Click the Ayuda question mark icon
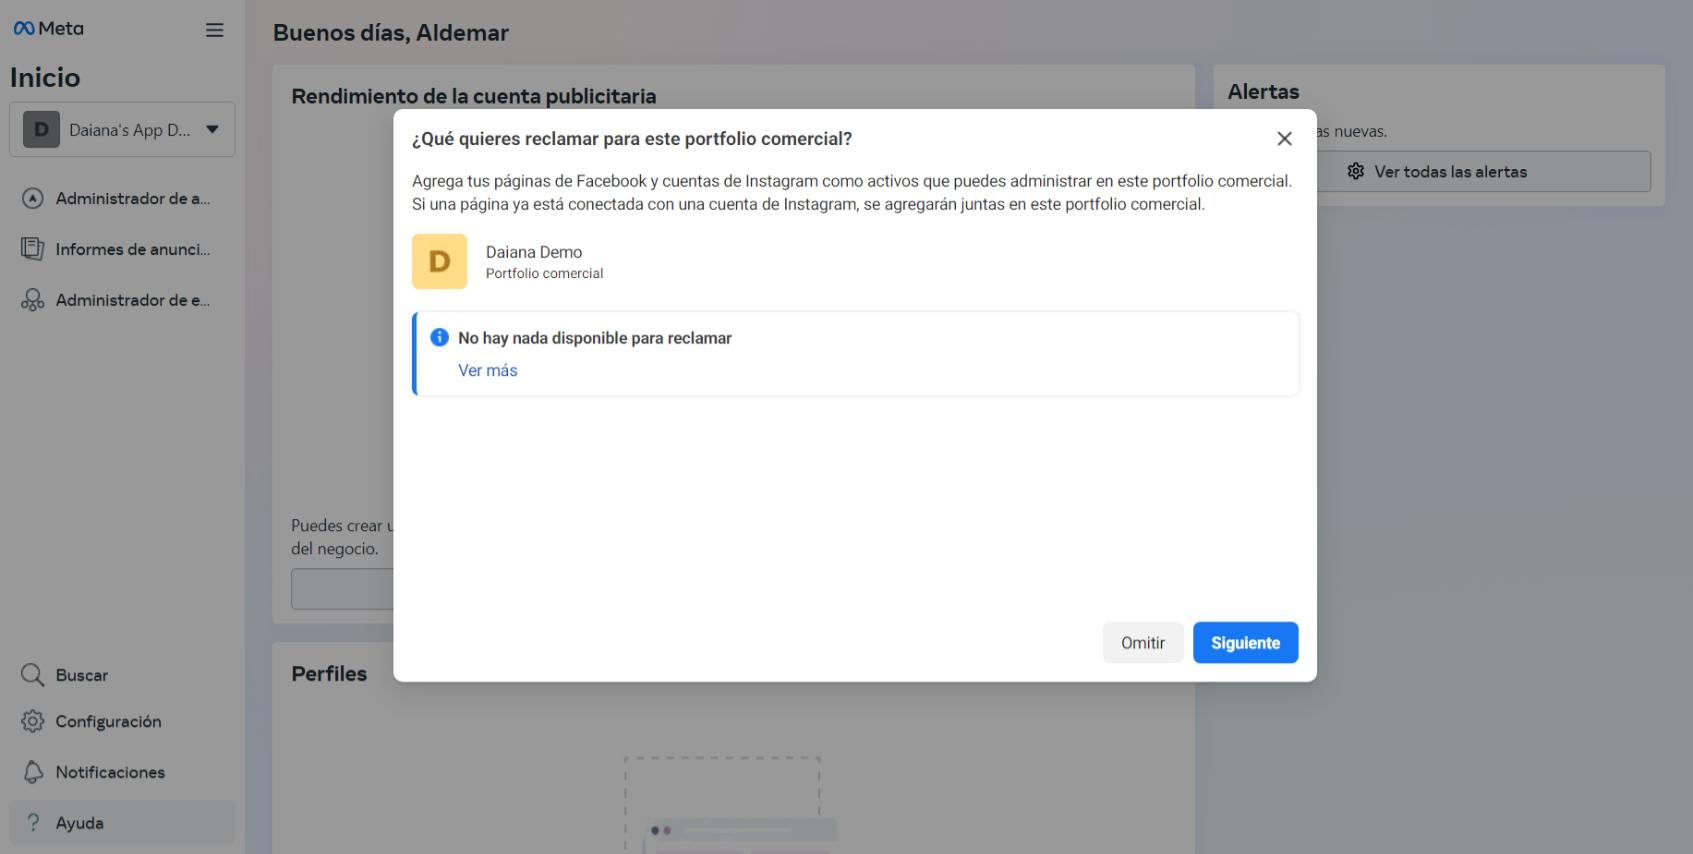1693x854 pixels. pos(33,823)
